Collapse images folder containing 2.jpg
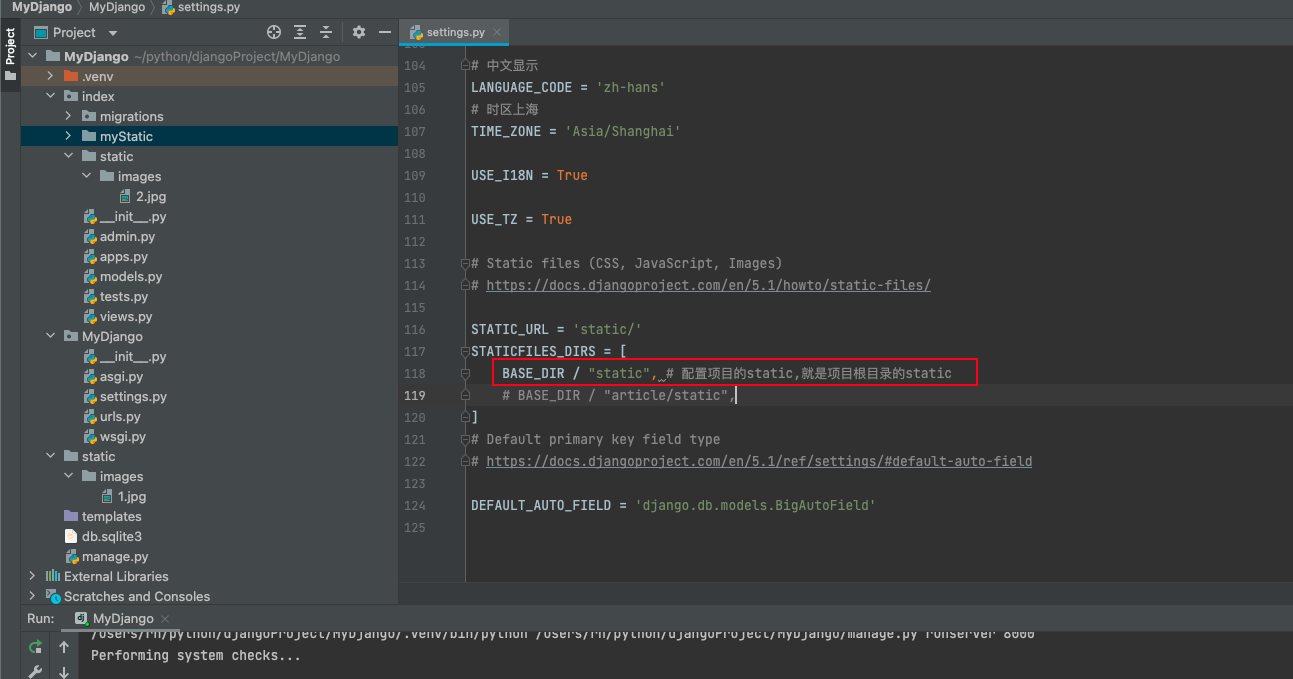1293x679 pixels. pos(87,176)
